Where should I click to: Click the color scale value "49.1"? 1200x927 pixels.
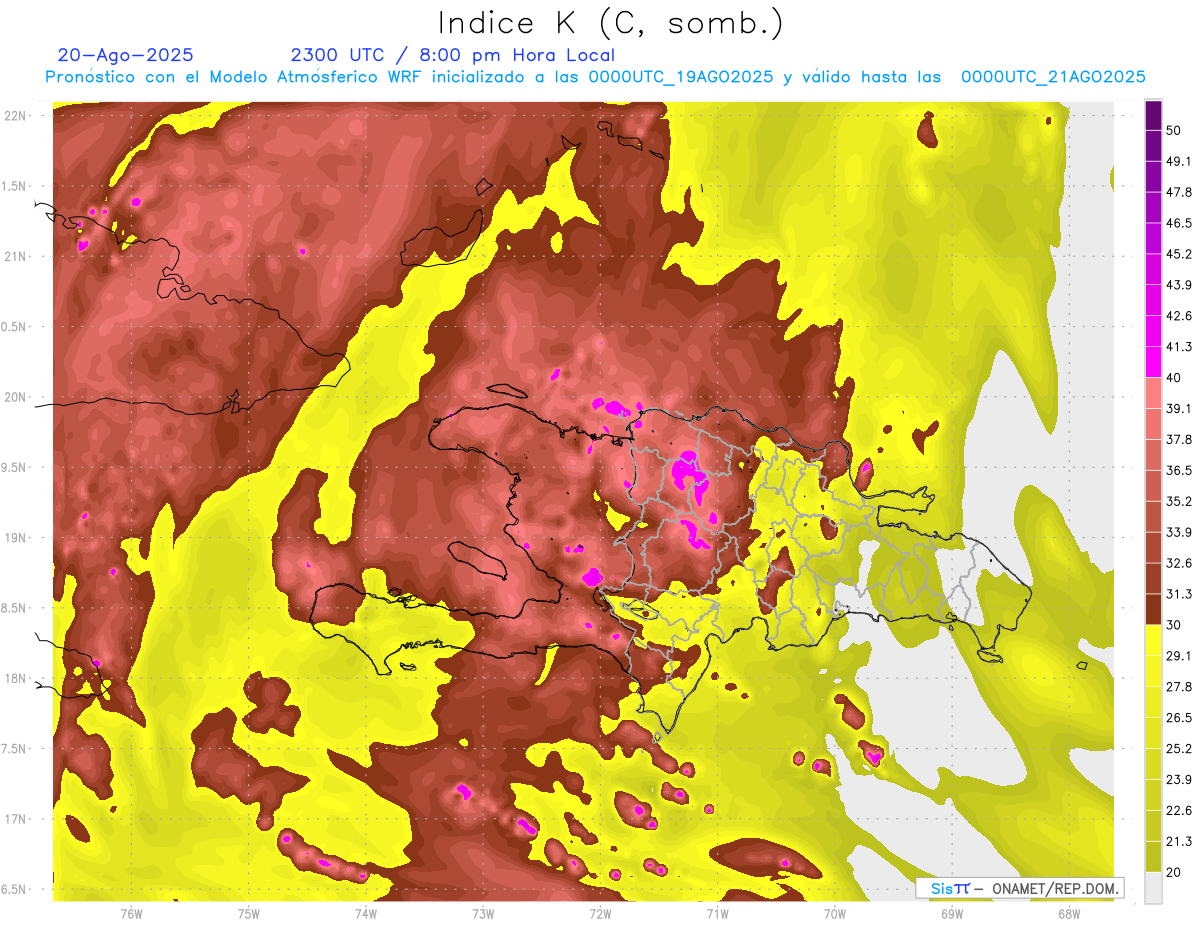click(x=1179, y=161)
